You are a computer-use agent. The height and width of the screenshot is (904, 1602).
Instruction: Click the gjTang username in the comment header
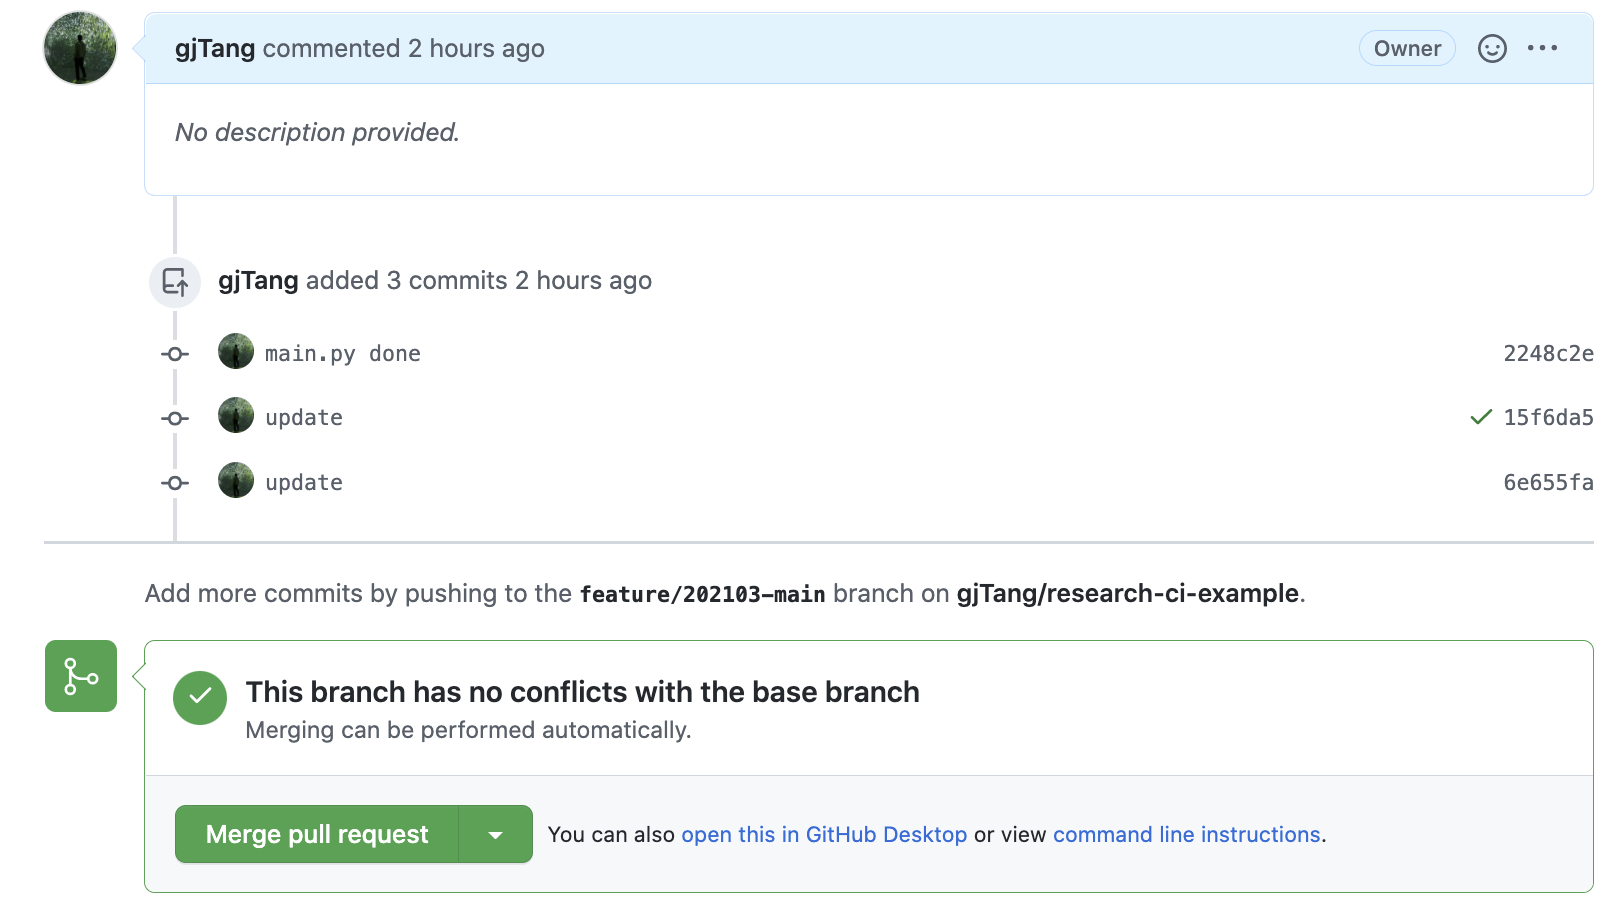(215, 48)
